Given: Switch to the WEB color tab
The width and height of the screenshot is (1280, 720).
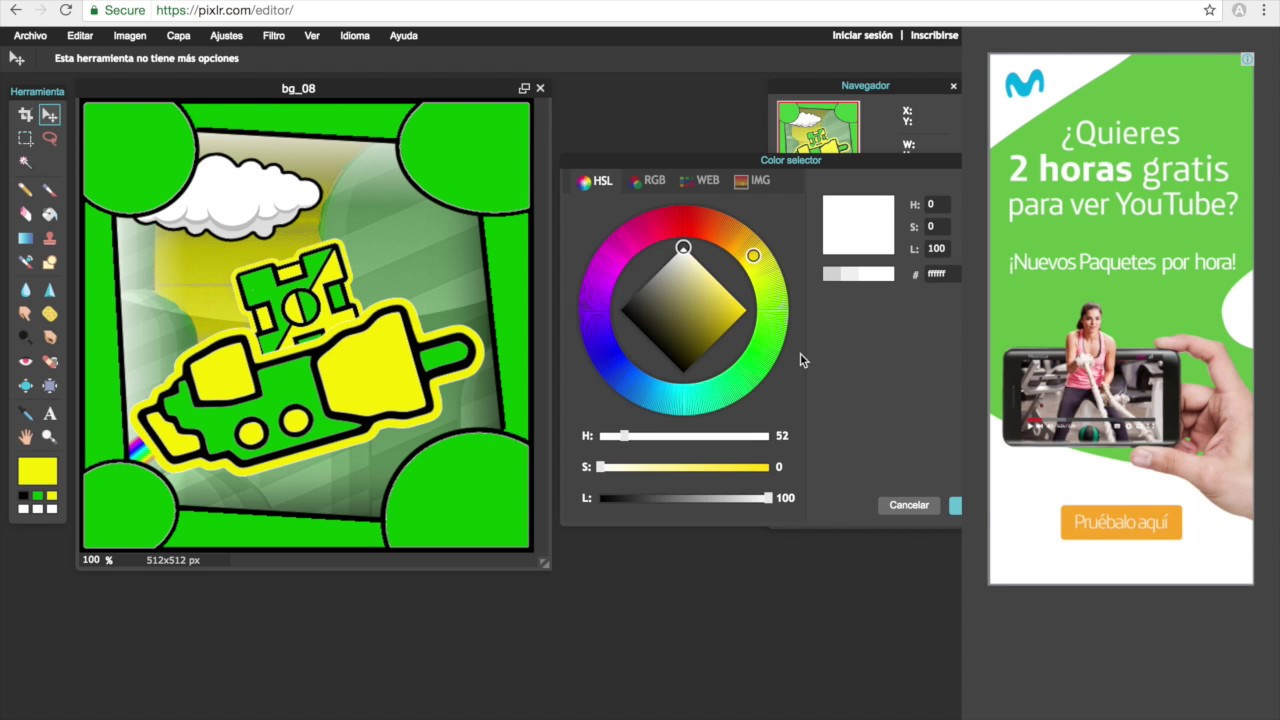Looking at the screenshot, I should coord(700,181).
